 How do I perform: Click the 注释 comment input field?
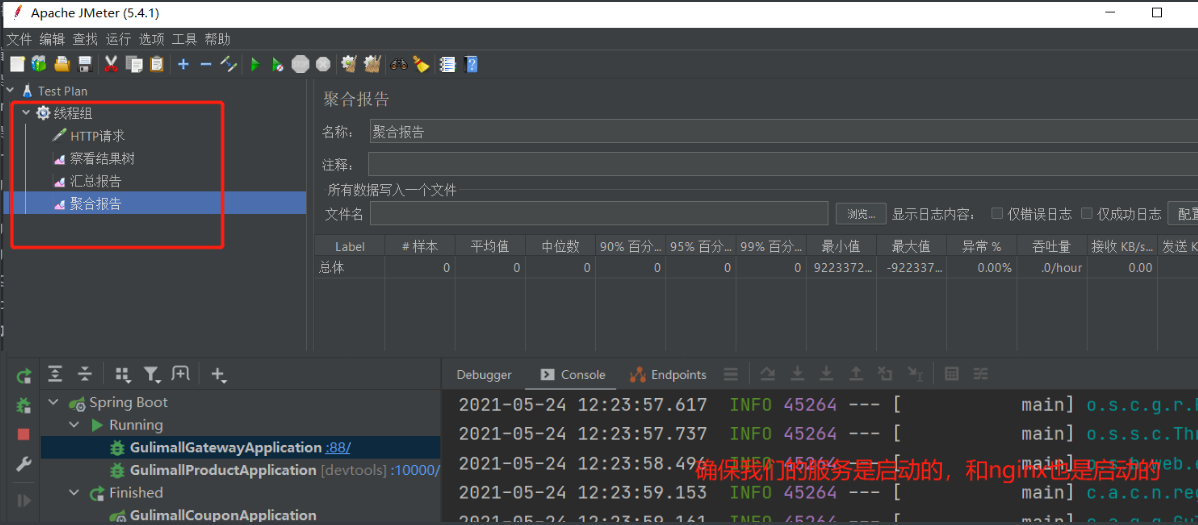tap(783, 164)
